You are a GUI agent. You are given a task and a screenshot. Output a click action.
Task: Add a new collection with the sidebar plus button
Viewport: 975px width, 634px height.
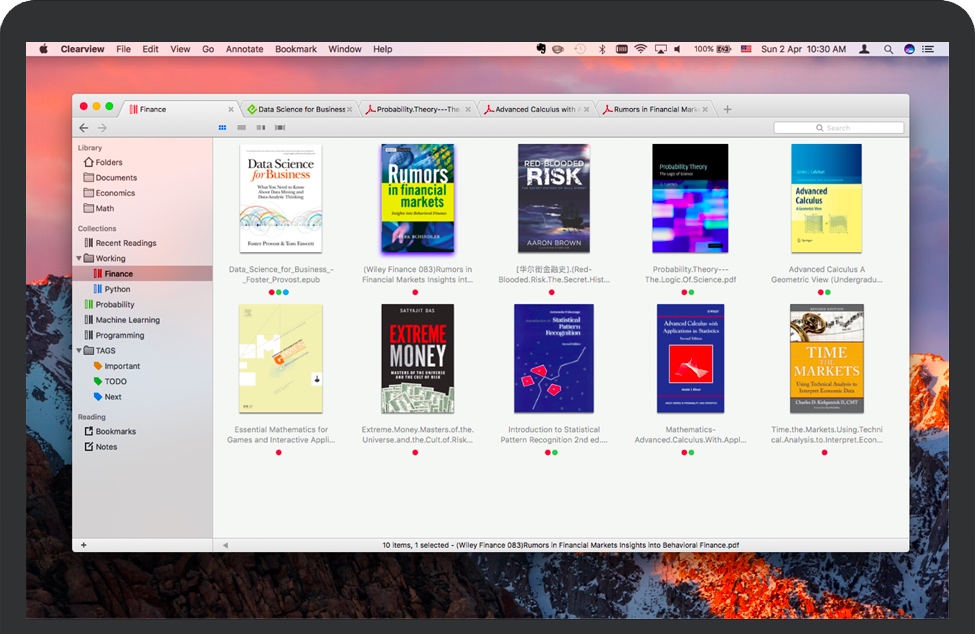[x=83, y=545]
